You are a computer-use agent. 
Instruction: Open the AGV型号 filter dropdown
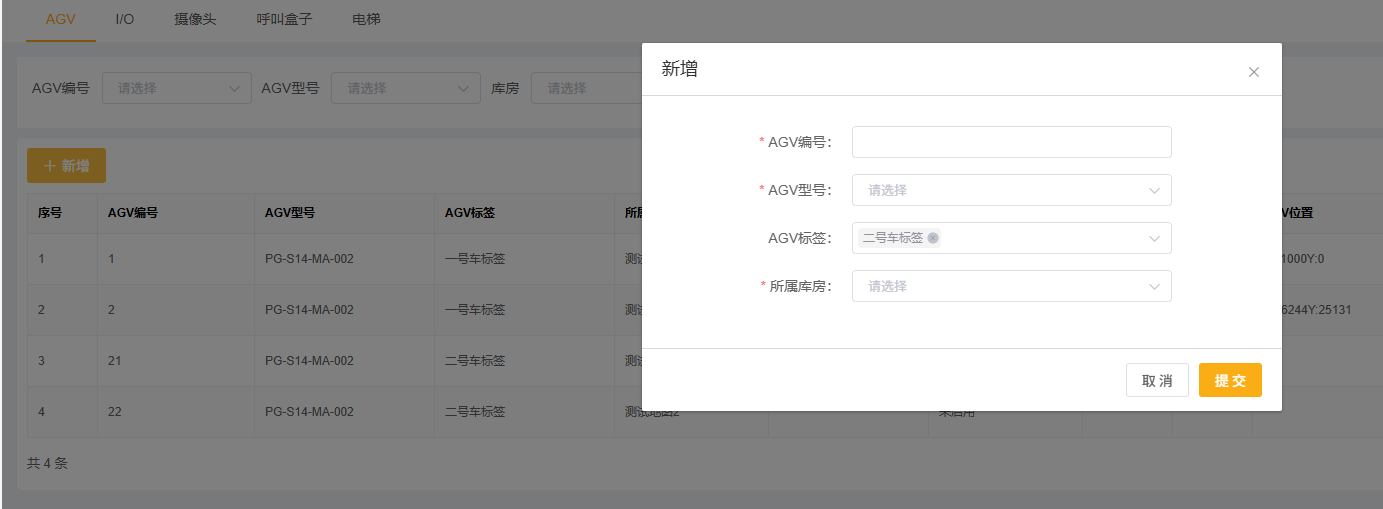(405, 88)
